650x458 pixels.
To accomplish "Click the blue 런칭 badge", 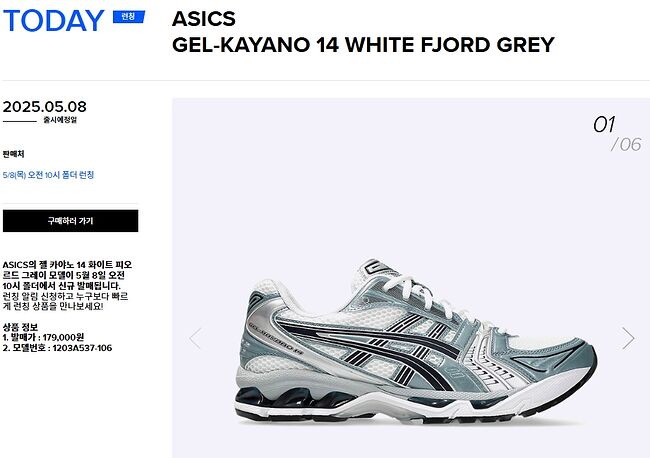I will tap(129, 17).
